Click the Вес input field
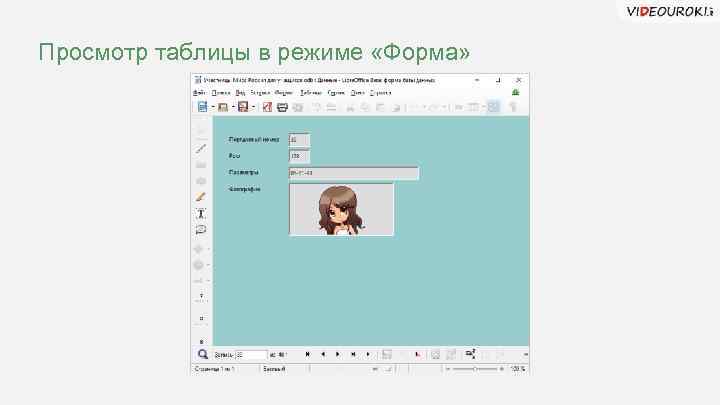 point(299,157)
